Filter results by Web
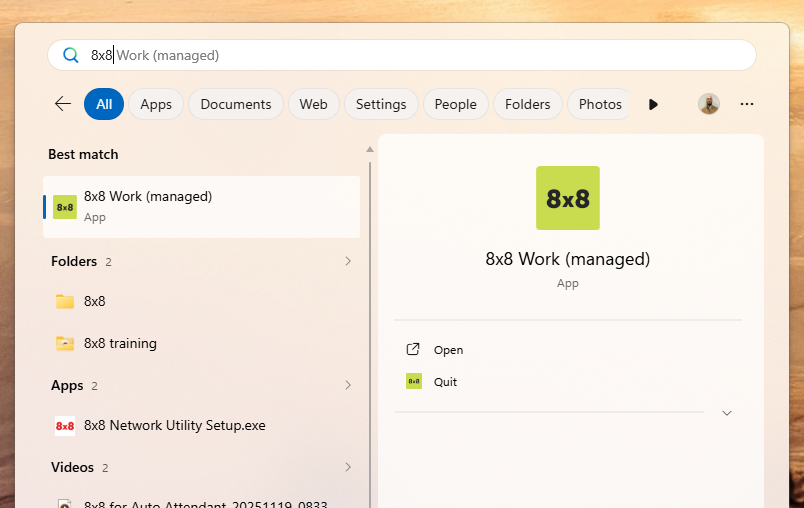This screenshot has width=804, height=508. 313,104
